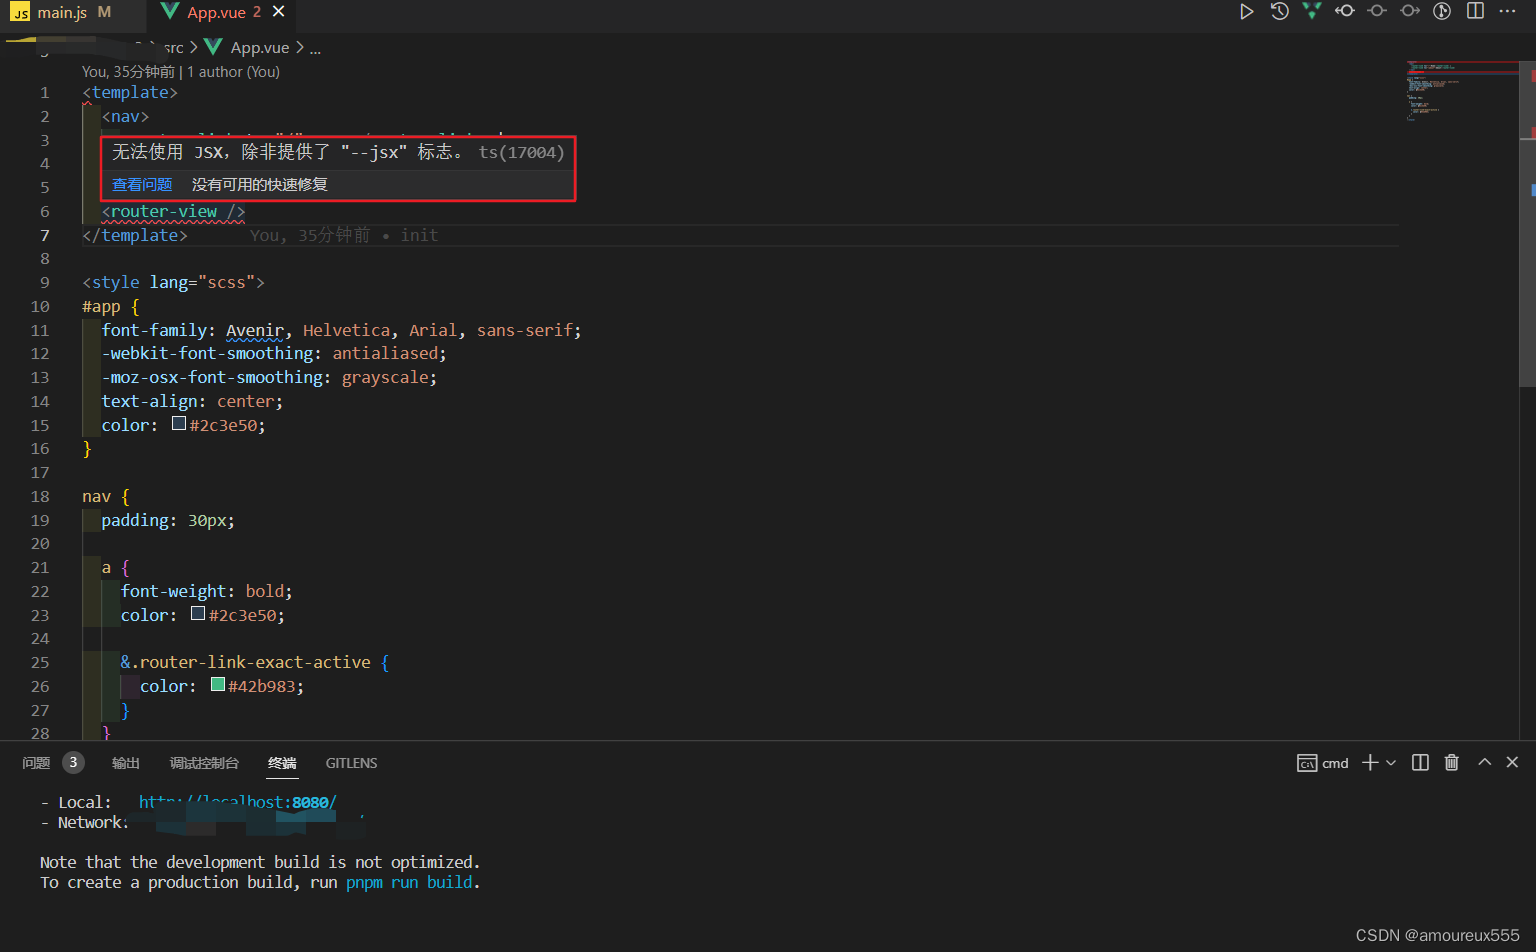Run the file with the play icon

pyautogui.click(x=1246, y=12)
